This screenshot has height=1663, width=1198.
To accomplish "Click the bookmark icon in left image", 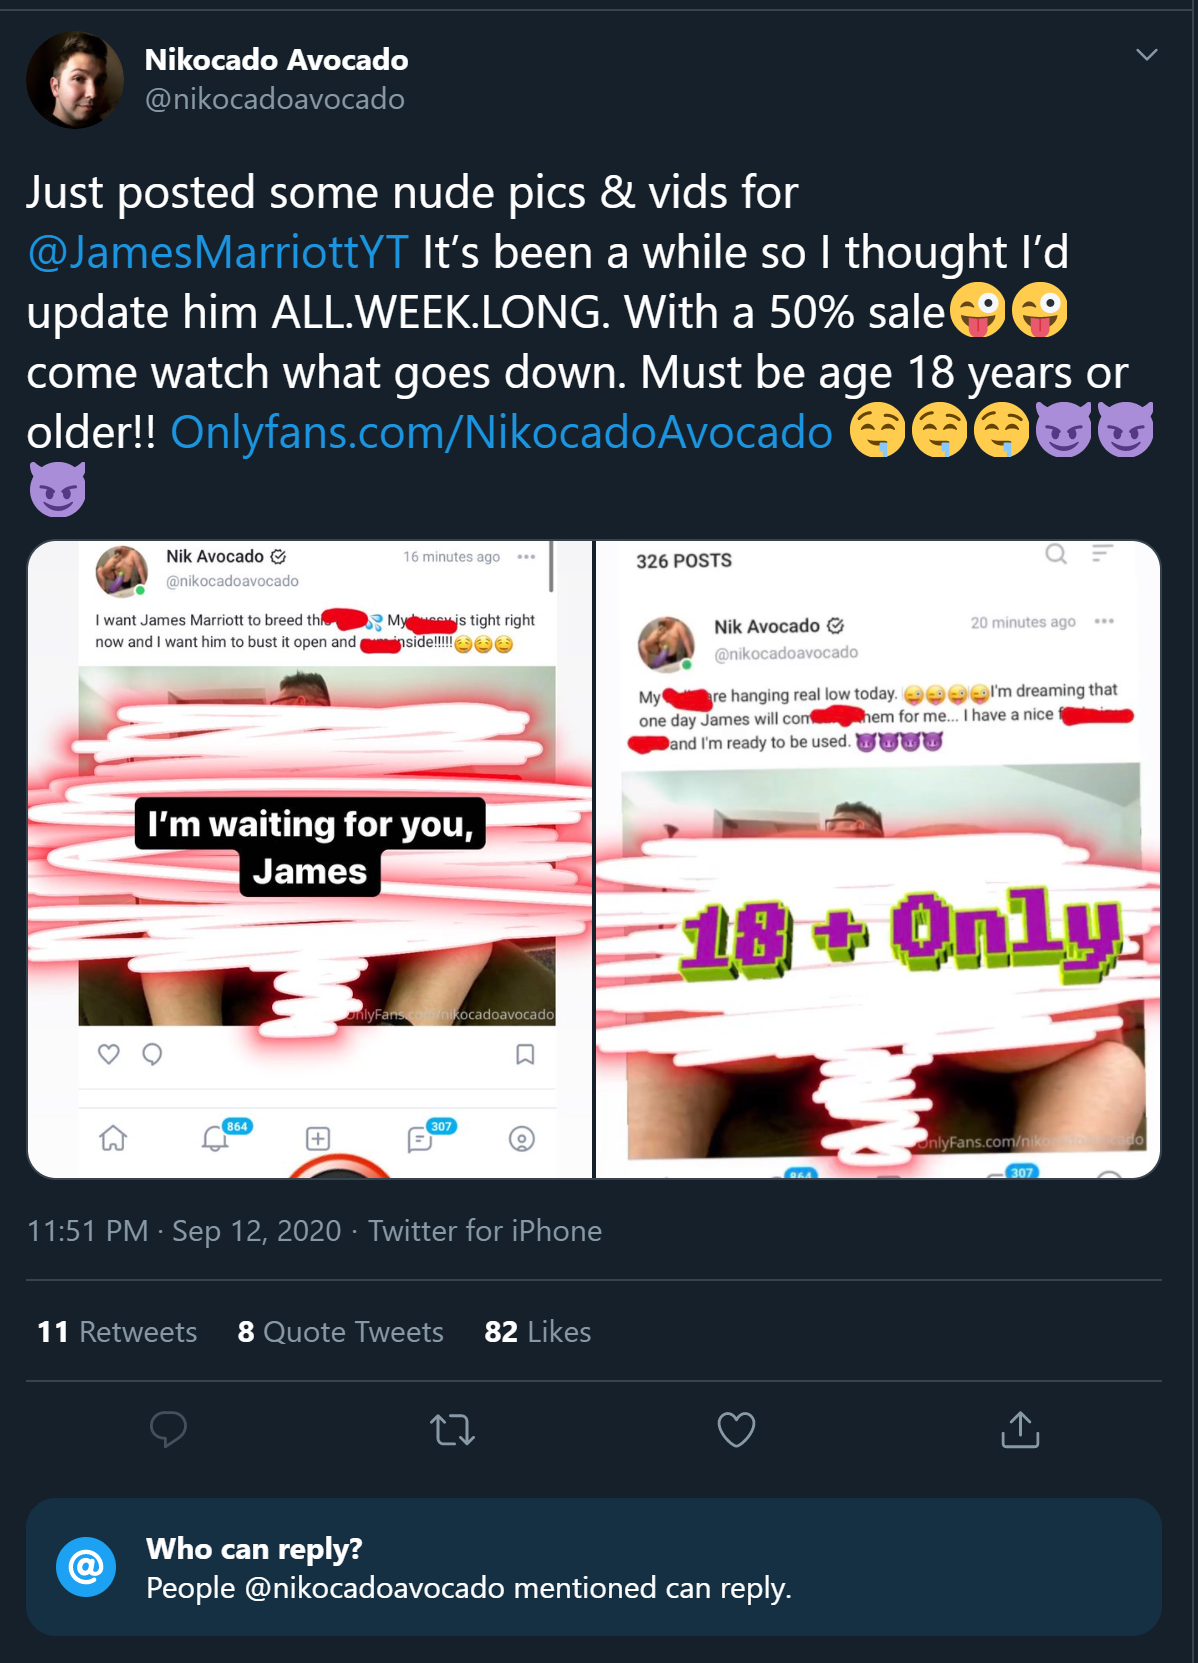I will click(x=525, y=1054).
